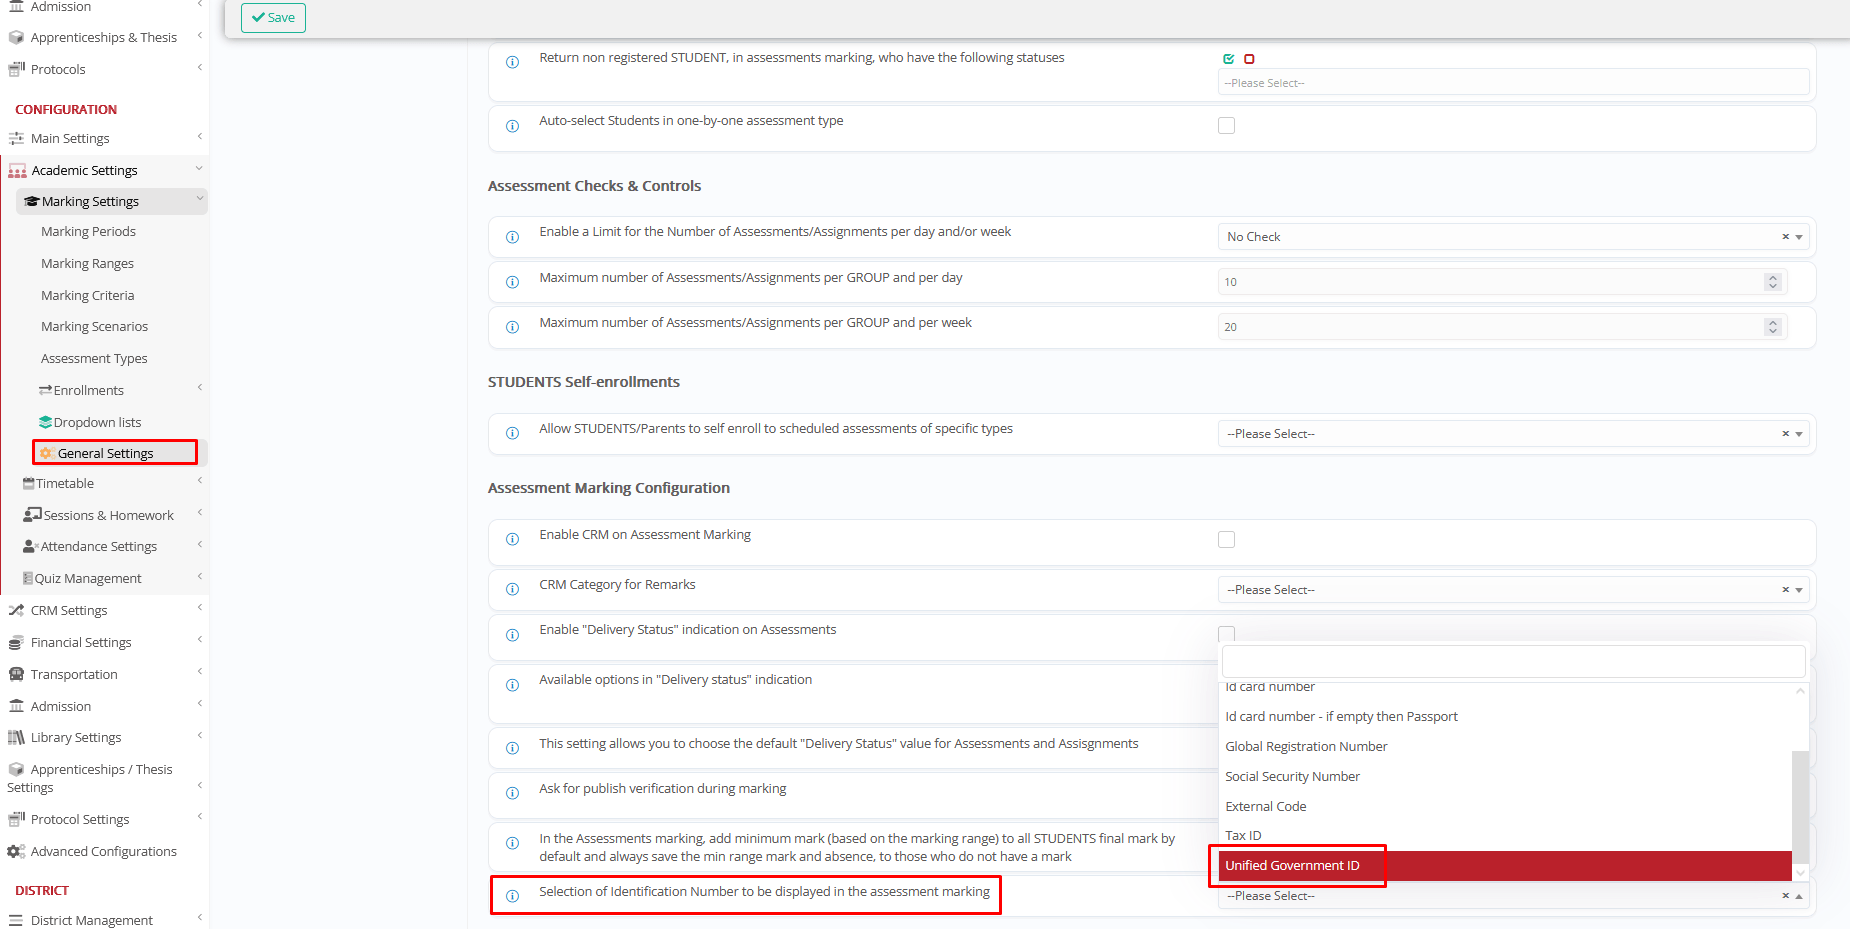
Task: Toggle the Enable Delivery Status indication checkbox
Action: point(1226,633)
